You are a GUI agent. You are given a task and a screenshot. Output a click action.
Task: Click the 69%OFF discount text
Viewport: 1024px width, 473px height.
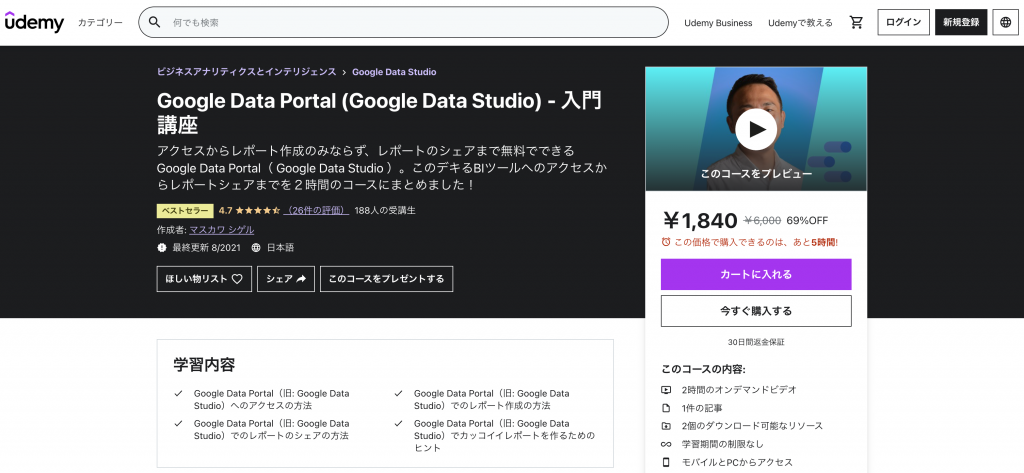(x=807, y=221)
